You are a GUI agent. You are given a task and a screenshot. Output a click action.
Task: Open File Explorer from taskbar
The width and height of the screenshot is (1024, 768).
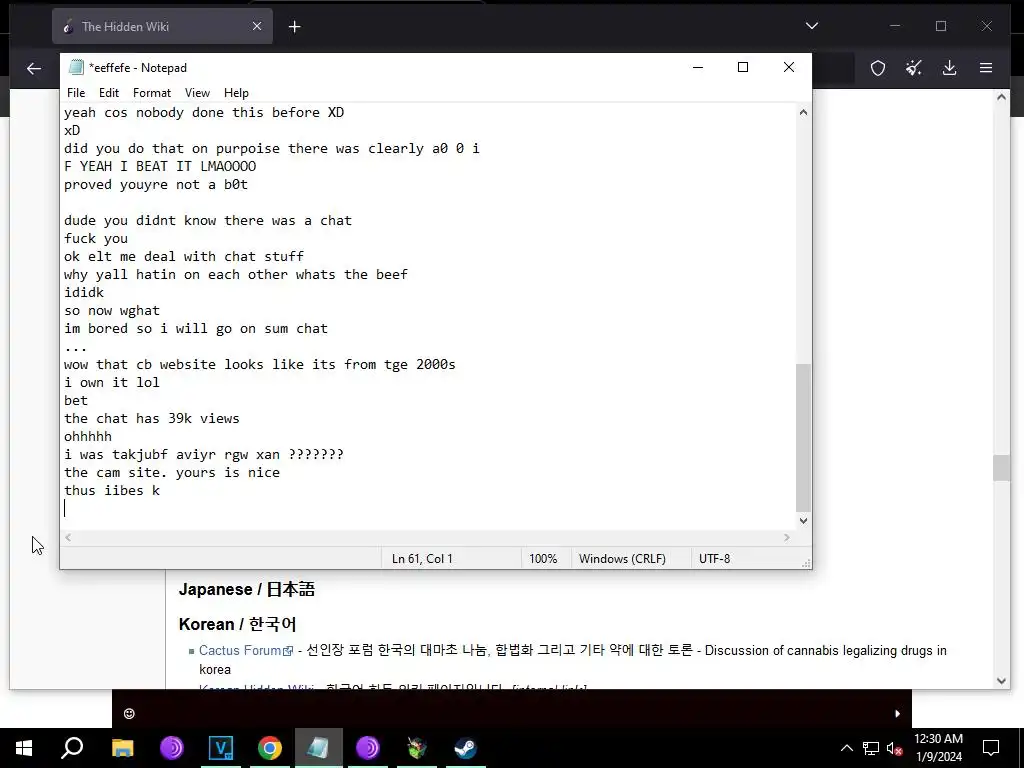click(x=122, y=748)
